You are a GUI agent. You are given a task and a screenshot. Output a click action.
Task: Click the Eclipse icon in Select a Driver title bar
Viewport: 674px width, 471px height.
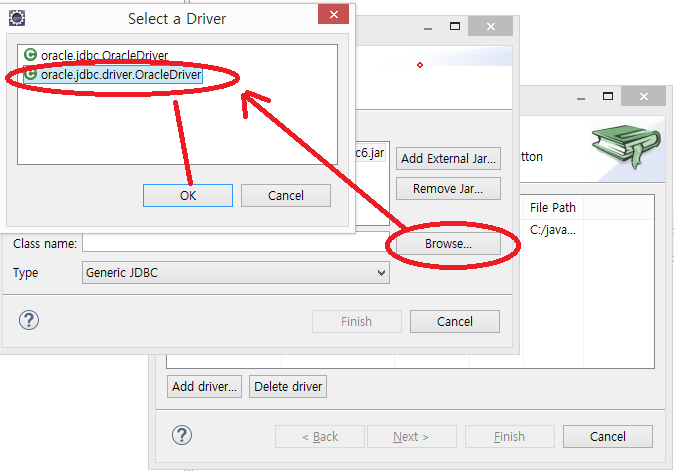pyautogui.click(x=17, y=18)
